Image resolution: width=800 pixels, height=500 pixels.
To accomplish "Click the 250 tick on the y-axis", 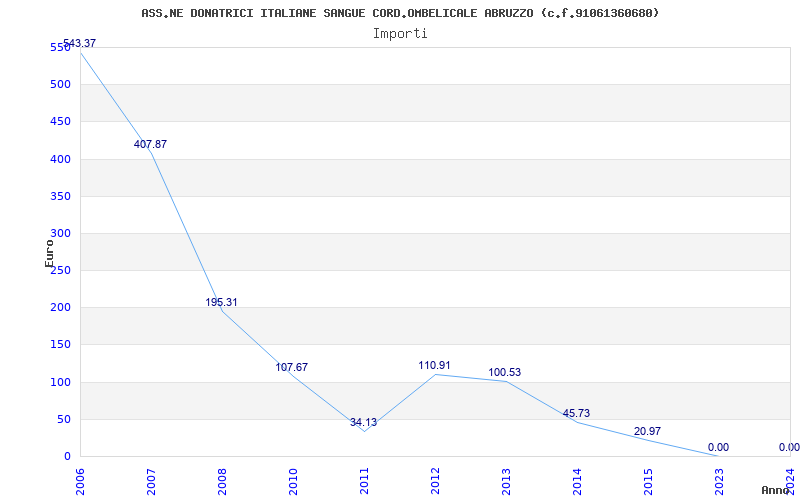I will (x=60, y=270).
